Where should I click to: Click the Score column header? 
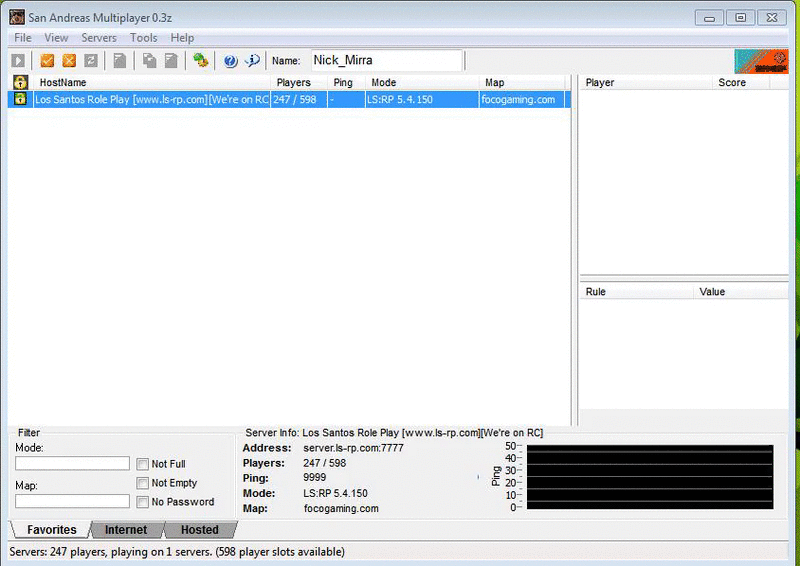tap(740, 82)
